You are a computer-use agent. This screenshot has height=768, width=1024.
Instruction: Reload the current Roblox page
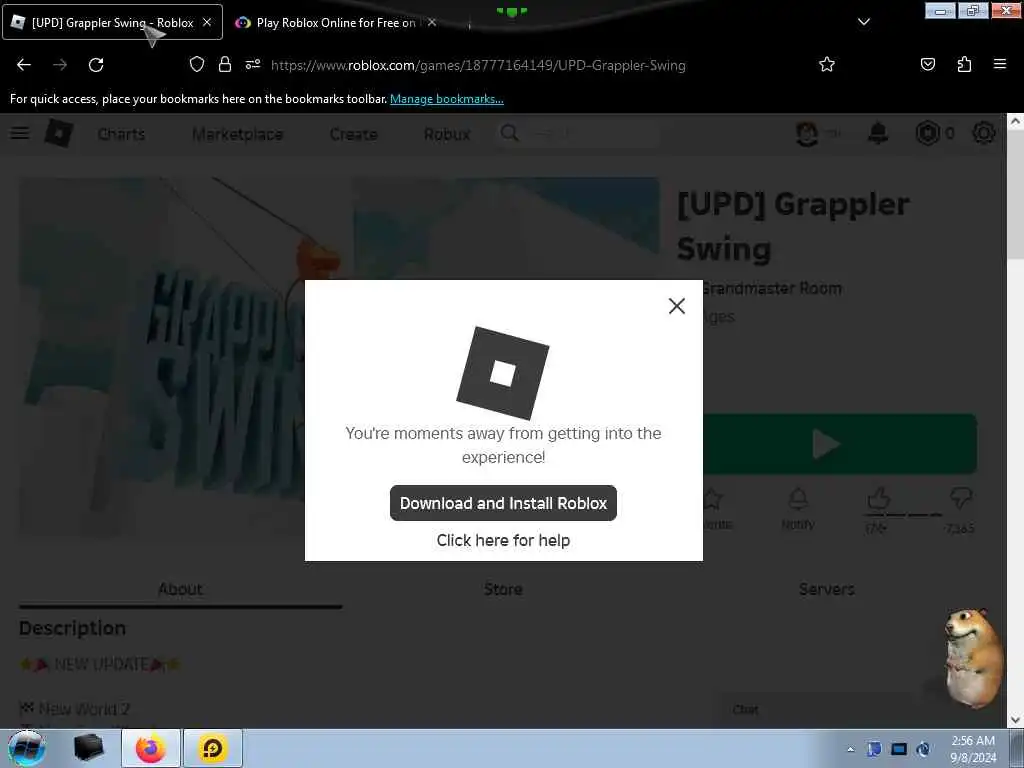[x=96, y=65]
